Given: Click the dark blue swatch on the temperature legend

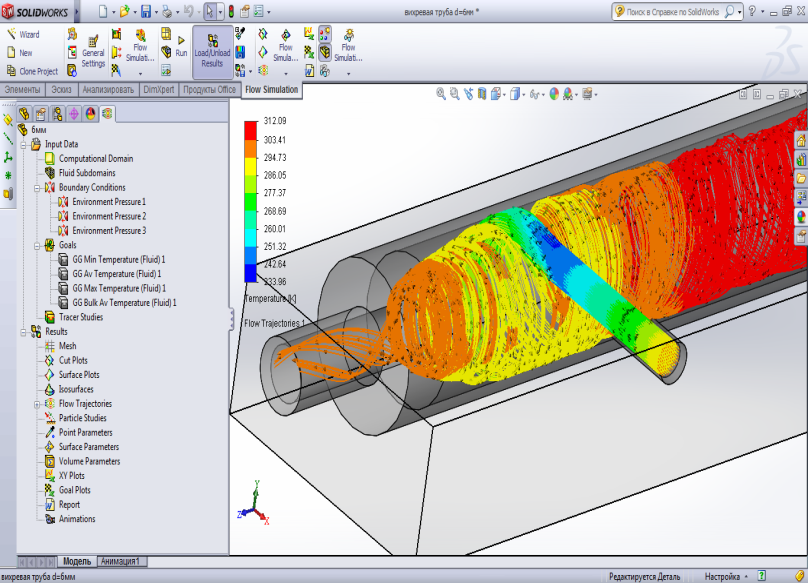Looking at the screenshot, I should point(250,273).
